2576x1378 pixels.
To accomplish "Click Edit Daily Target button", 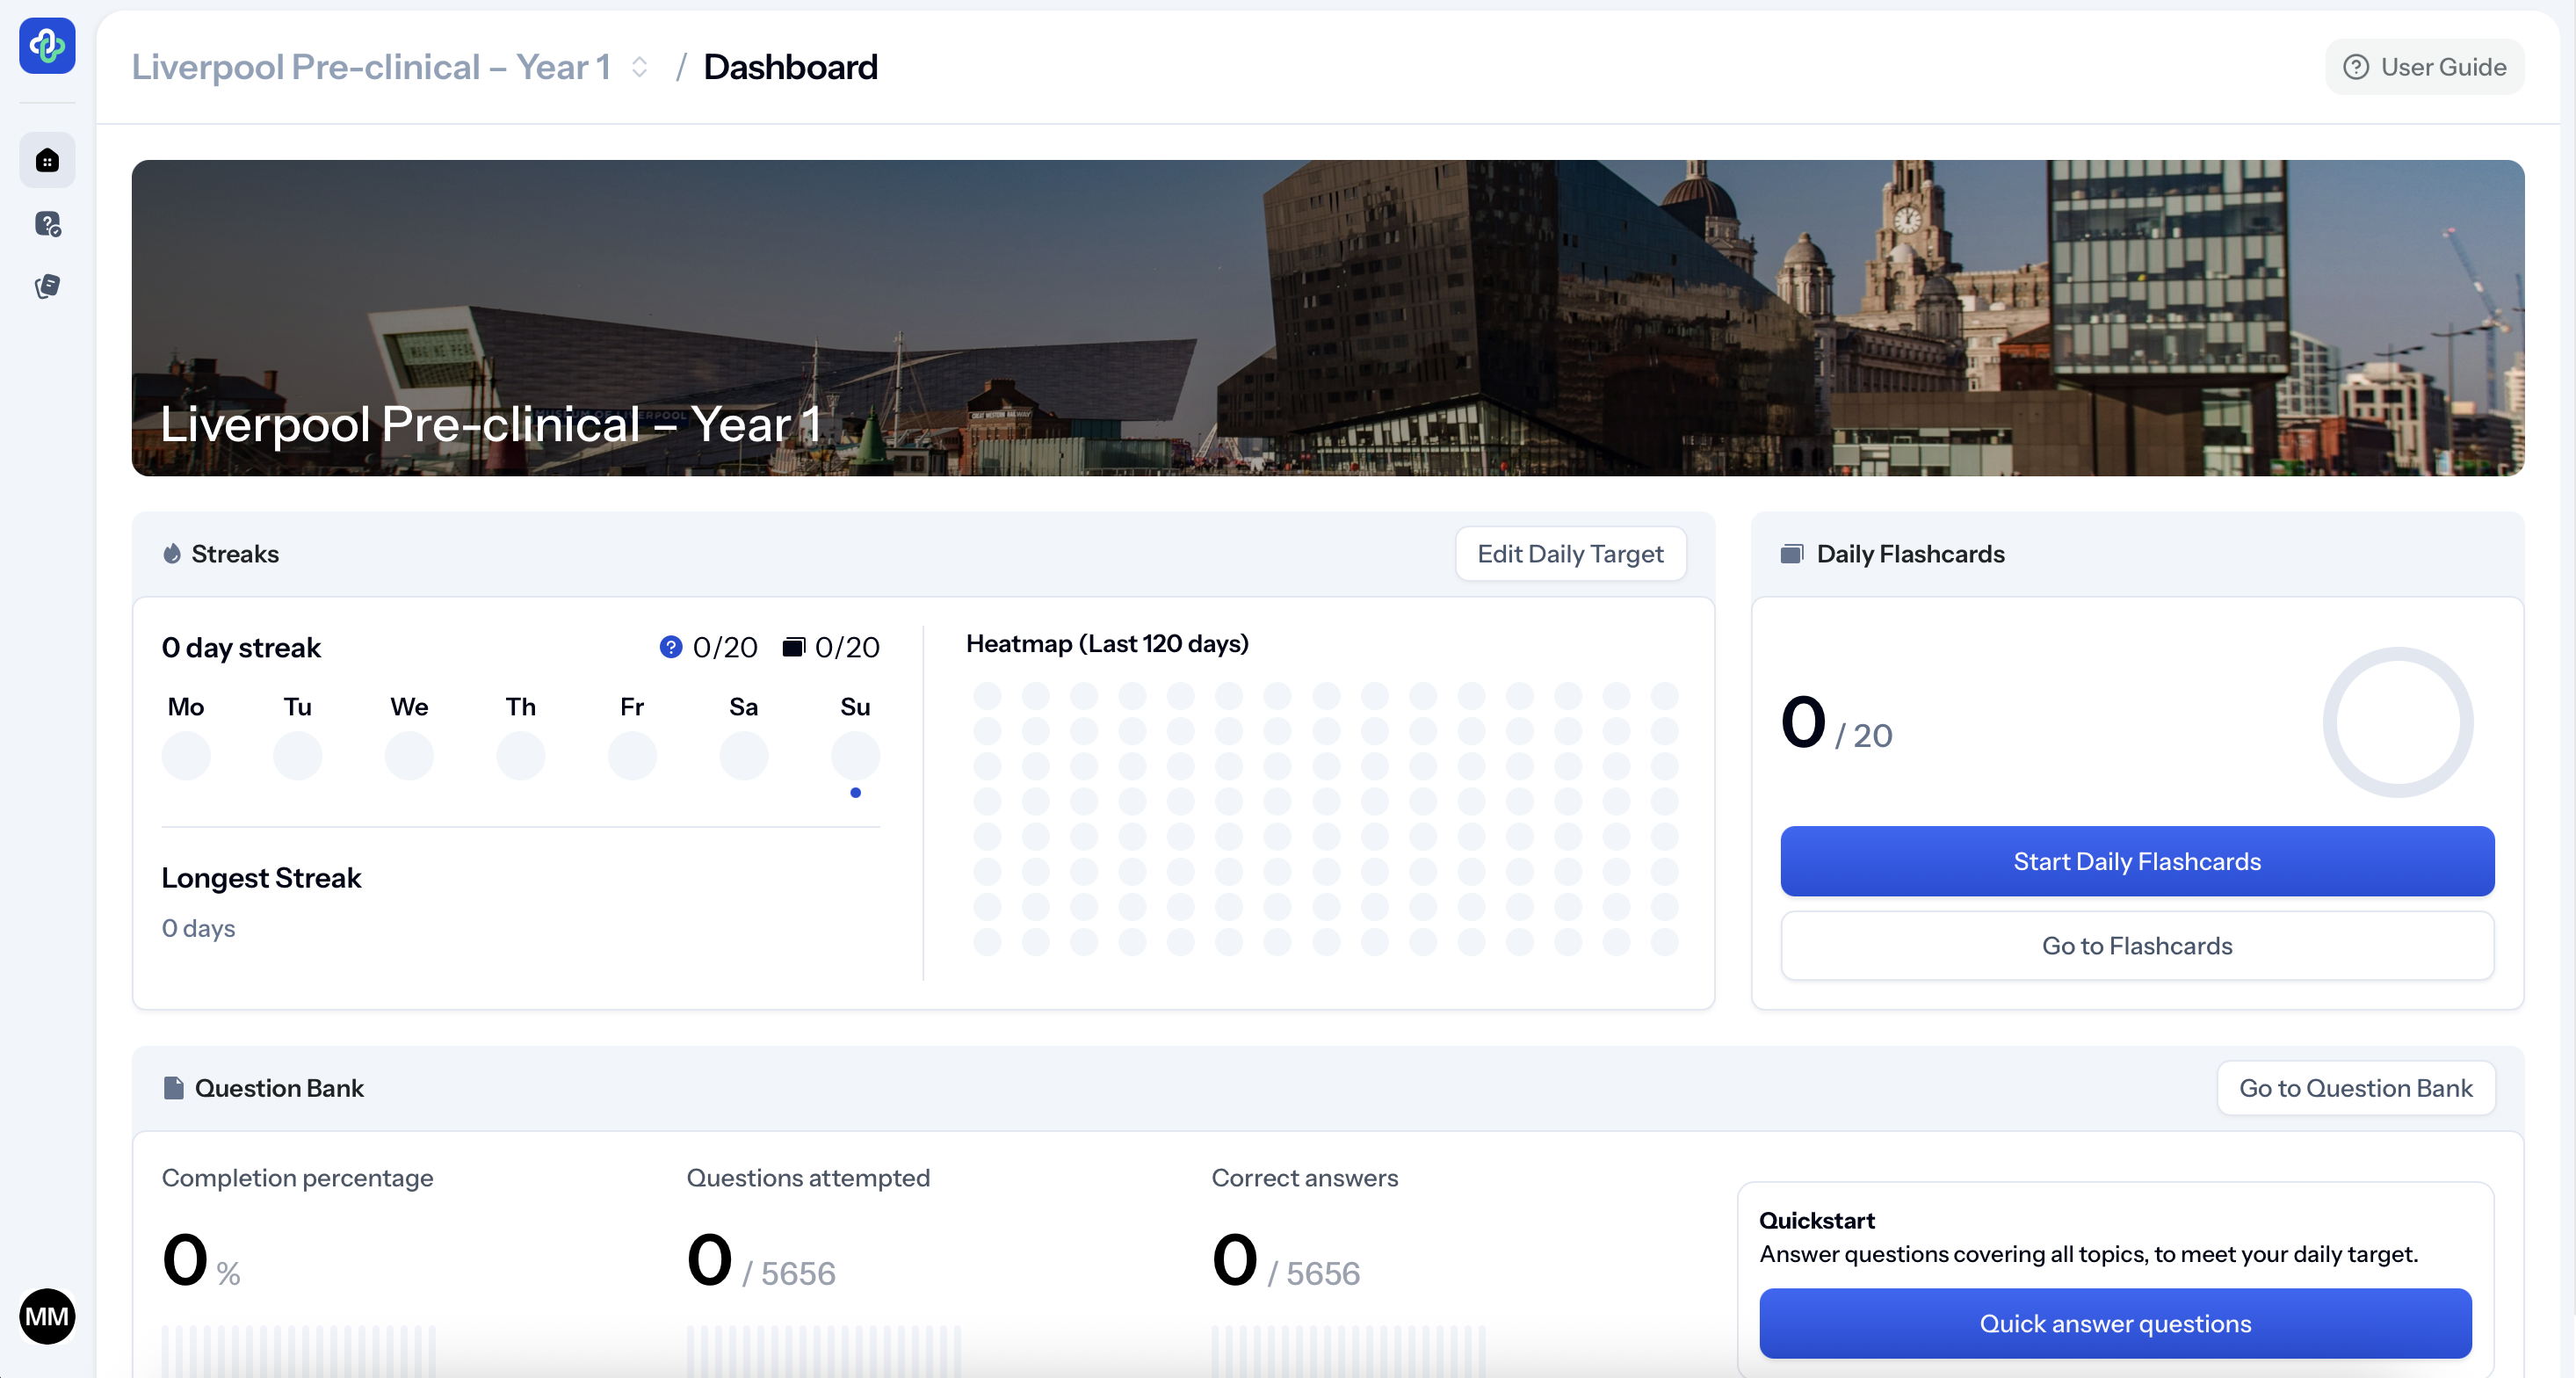I will click(x=1570, y=554).
